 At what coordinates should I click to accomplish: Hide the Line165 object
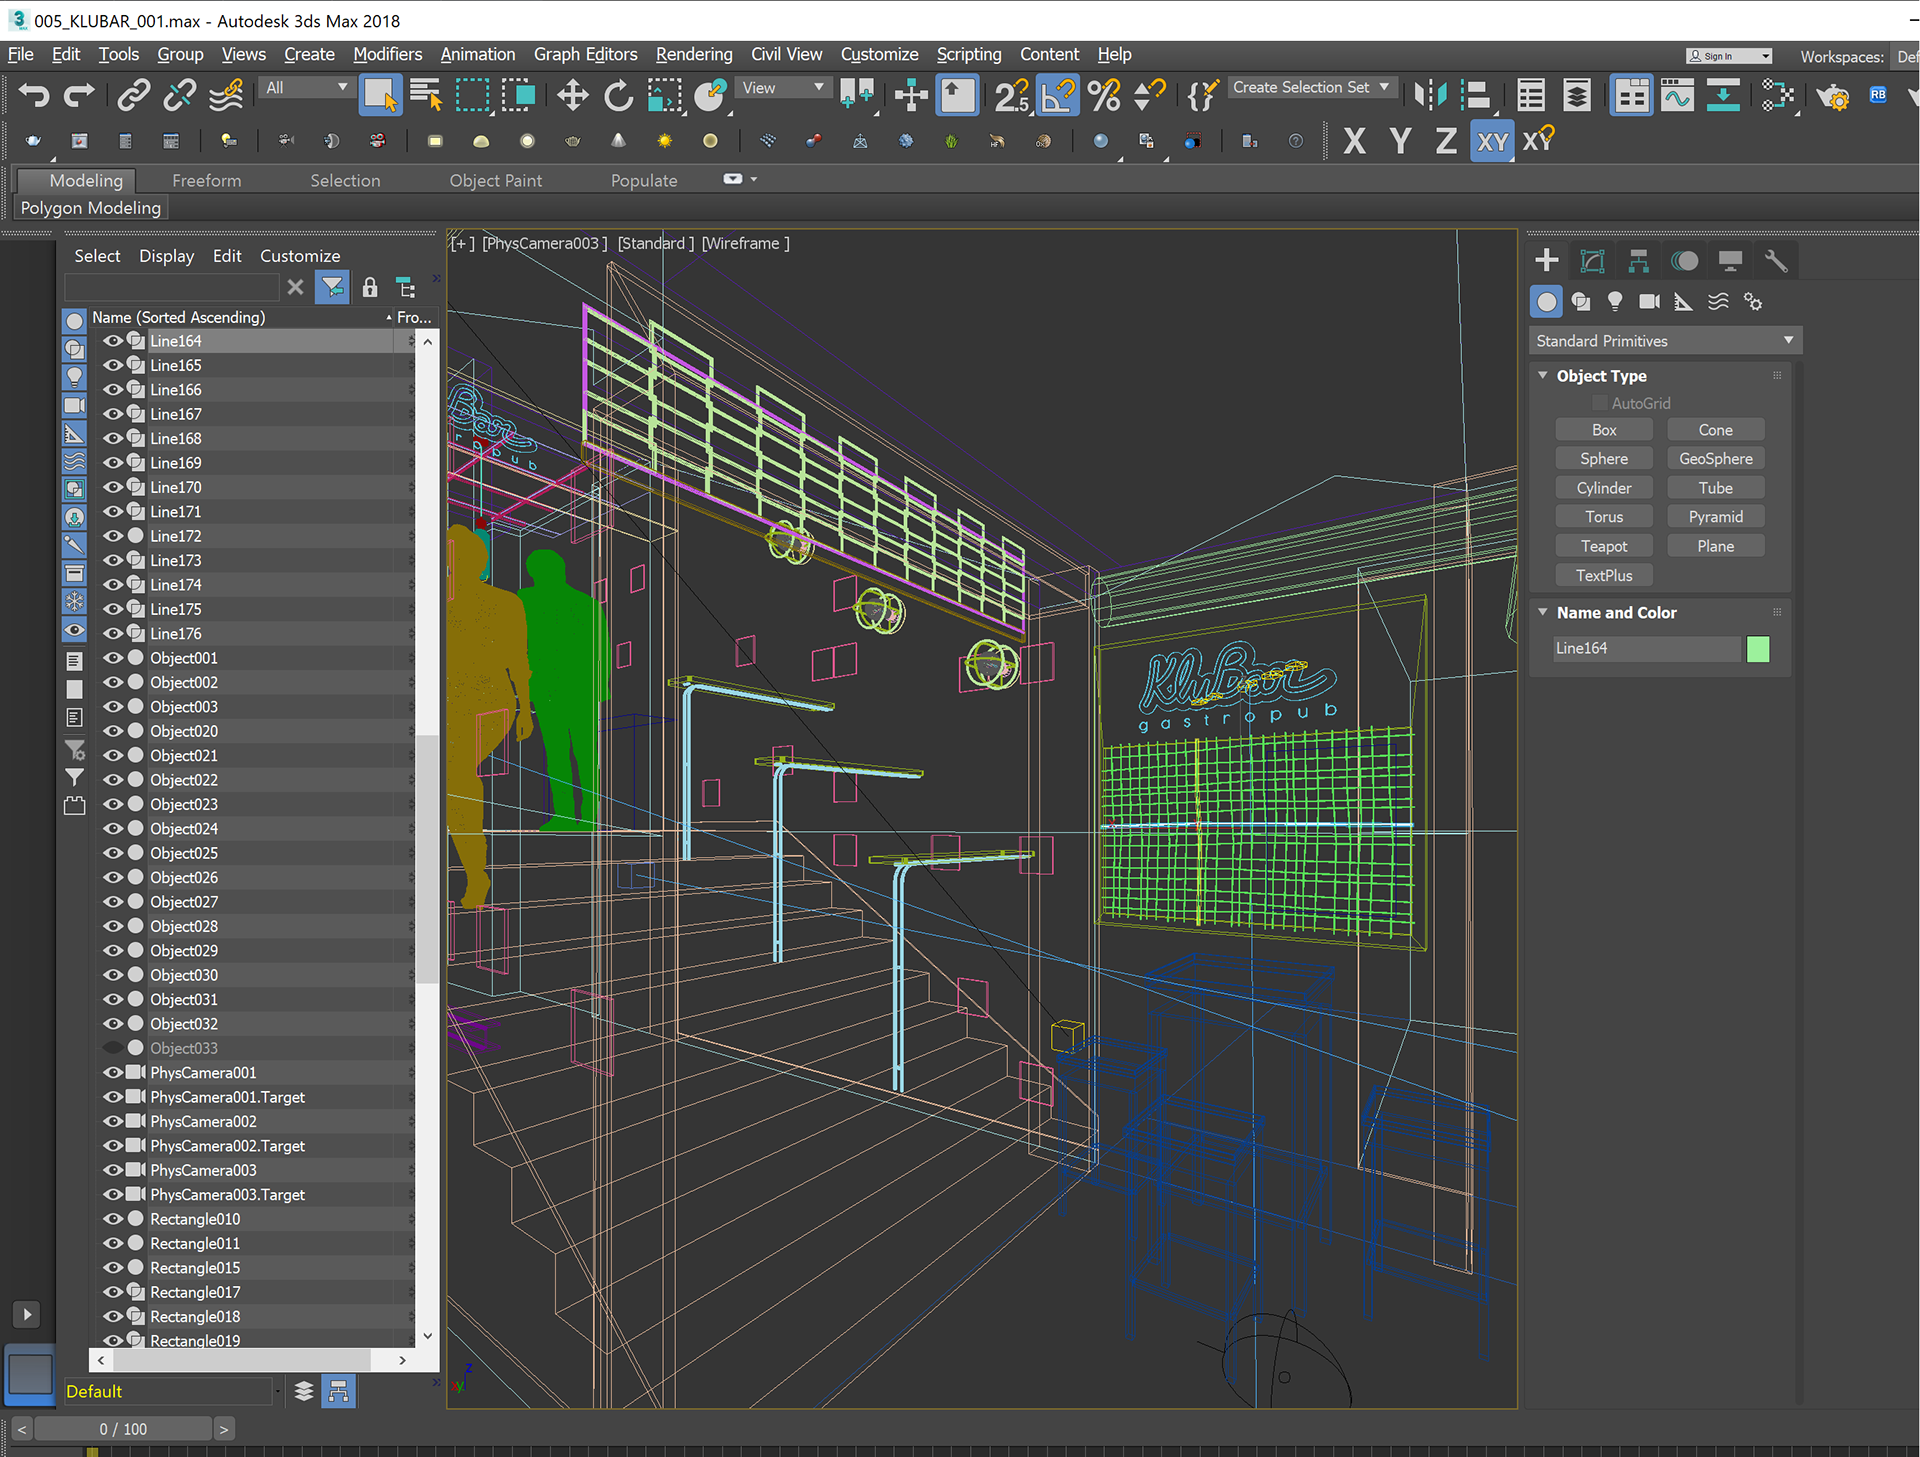pos(112,365)
